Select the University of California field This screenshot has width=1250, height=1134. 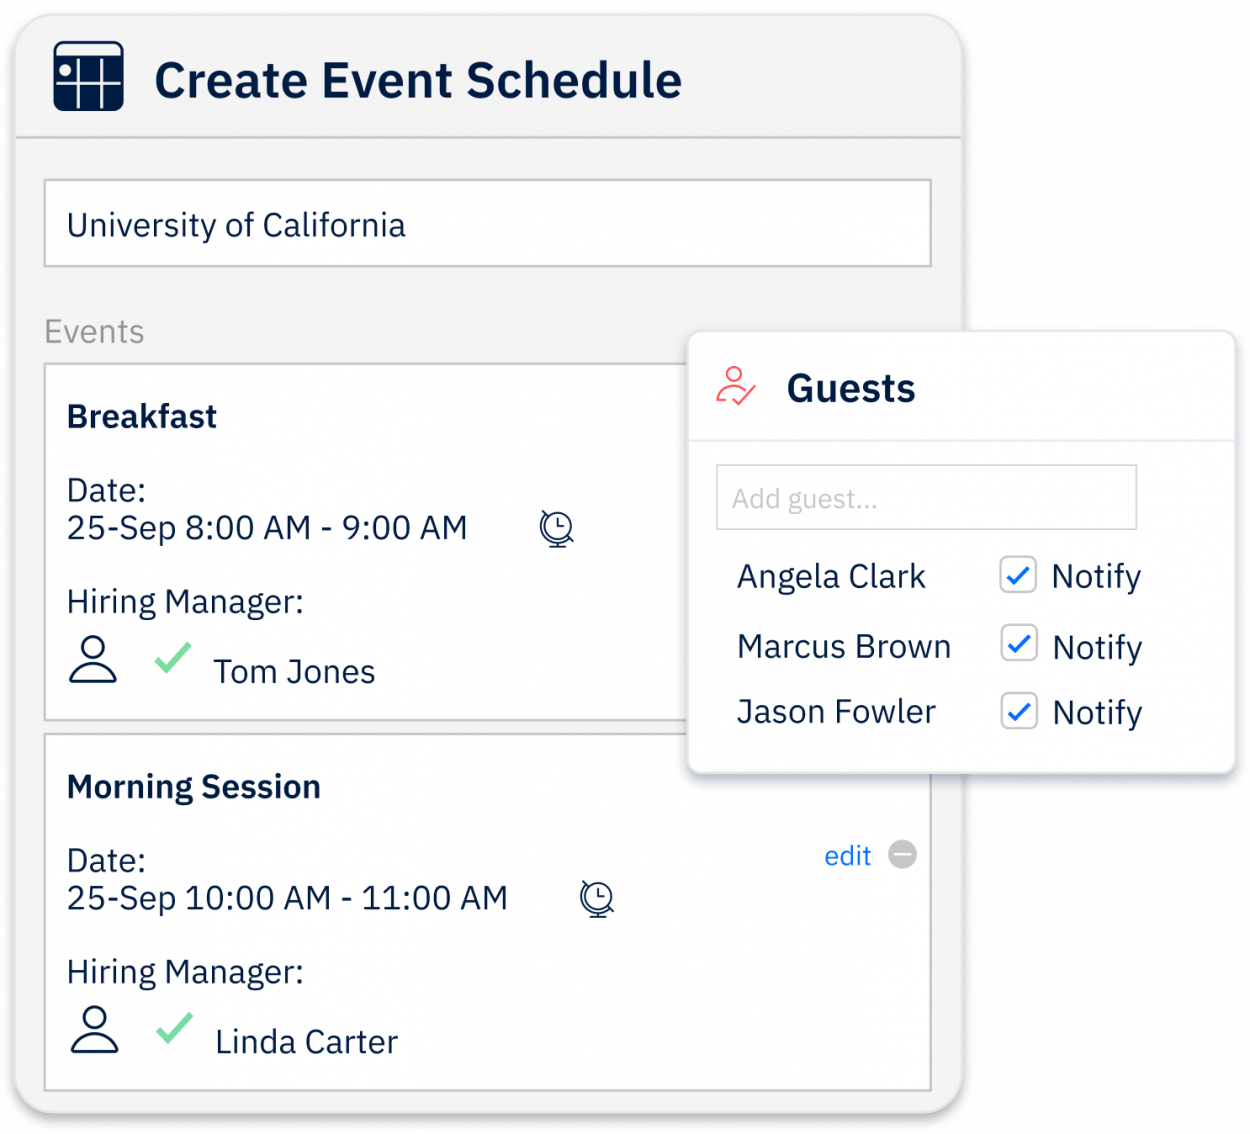pyautogui.click(x=487, y=224)
